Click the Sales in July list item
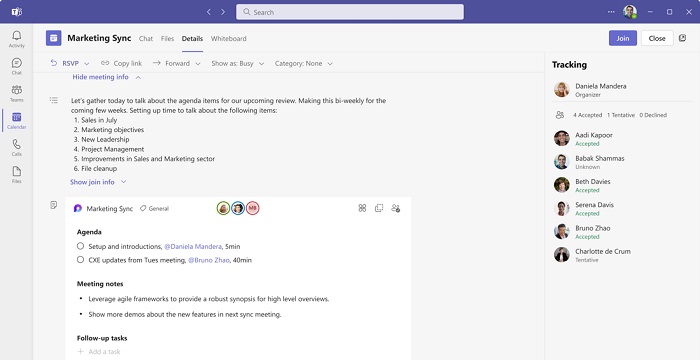 click(99, 120)
